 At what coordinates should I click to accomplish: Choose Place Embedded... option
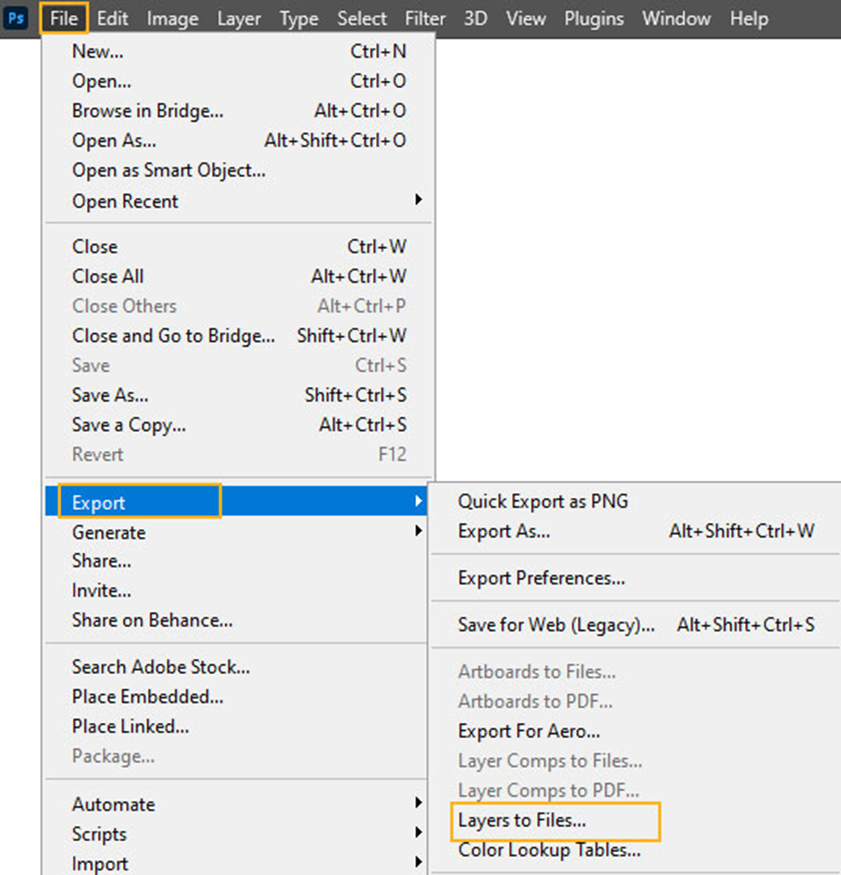tap(147, 696)
